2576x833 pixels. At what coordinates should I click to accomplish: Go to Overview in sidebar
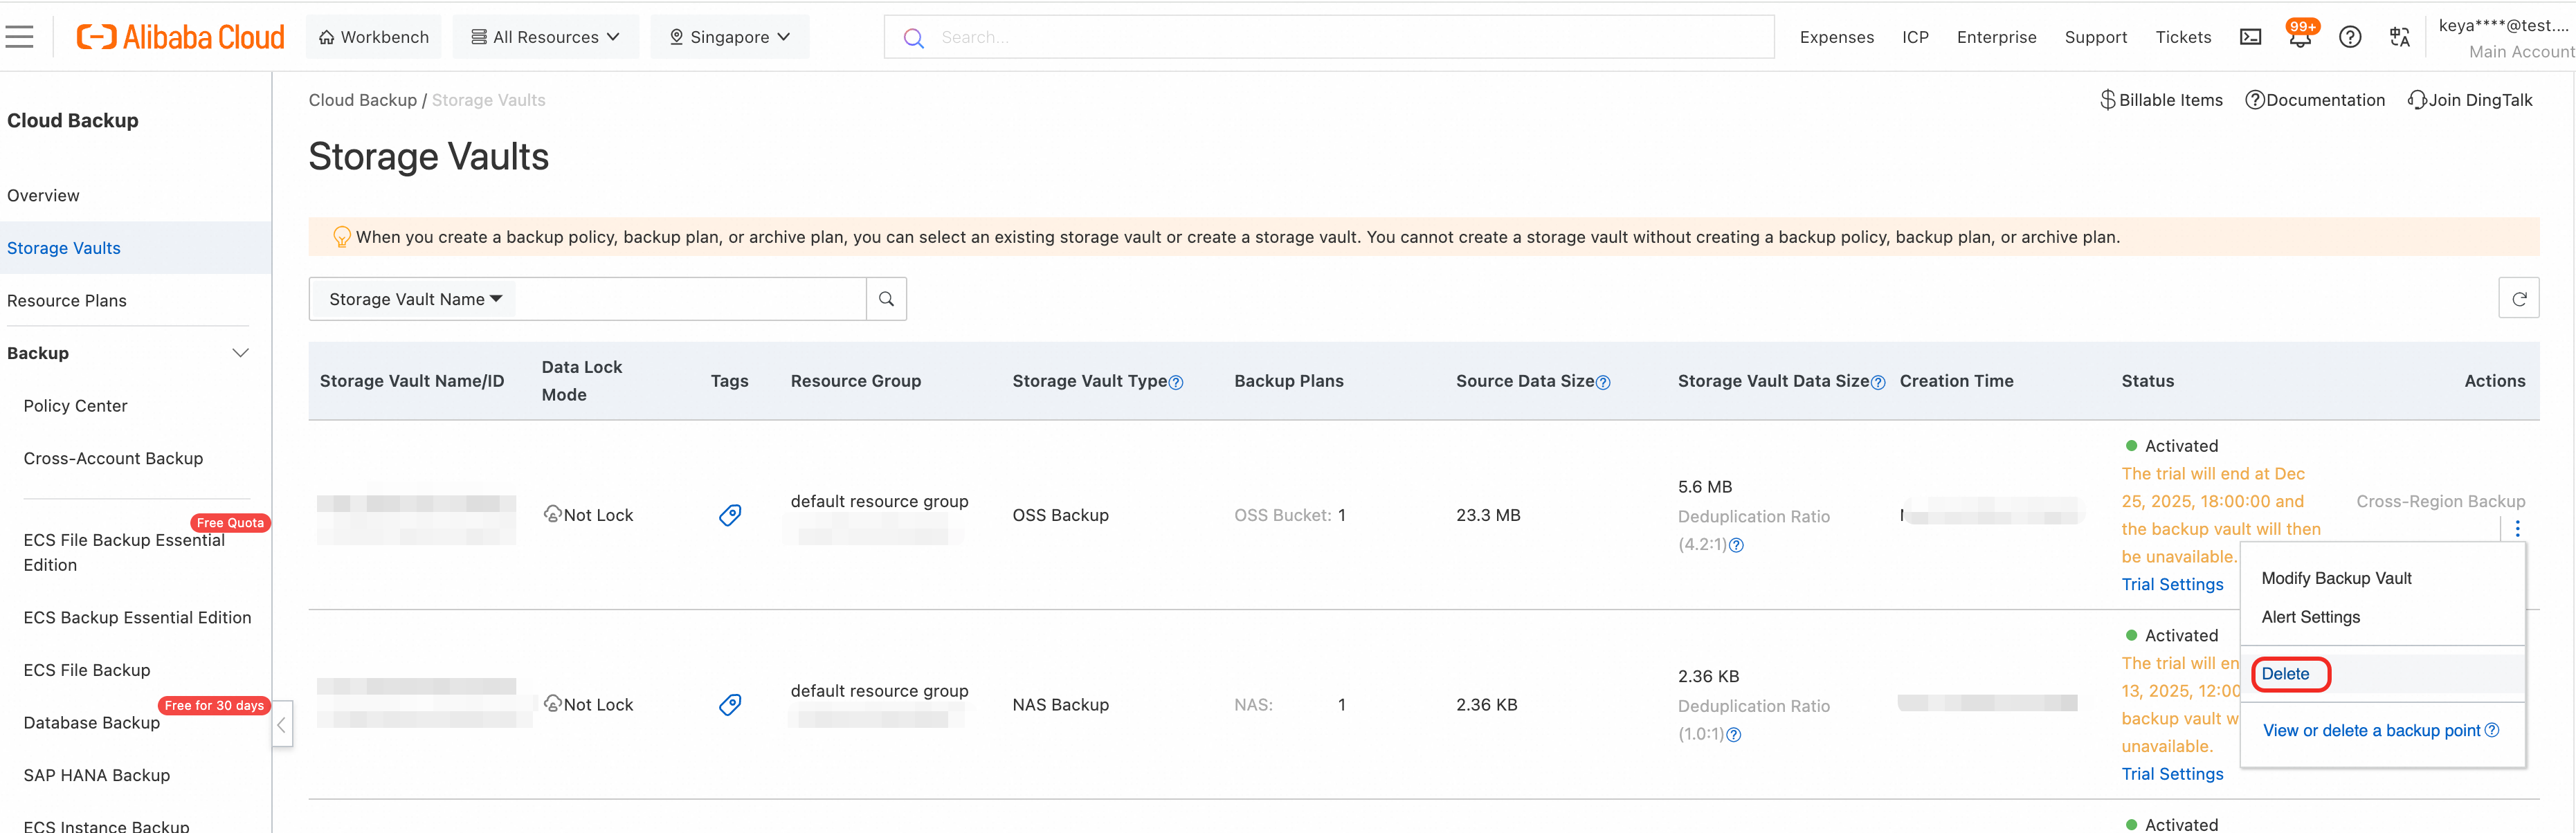[x=43, y=195]
